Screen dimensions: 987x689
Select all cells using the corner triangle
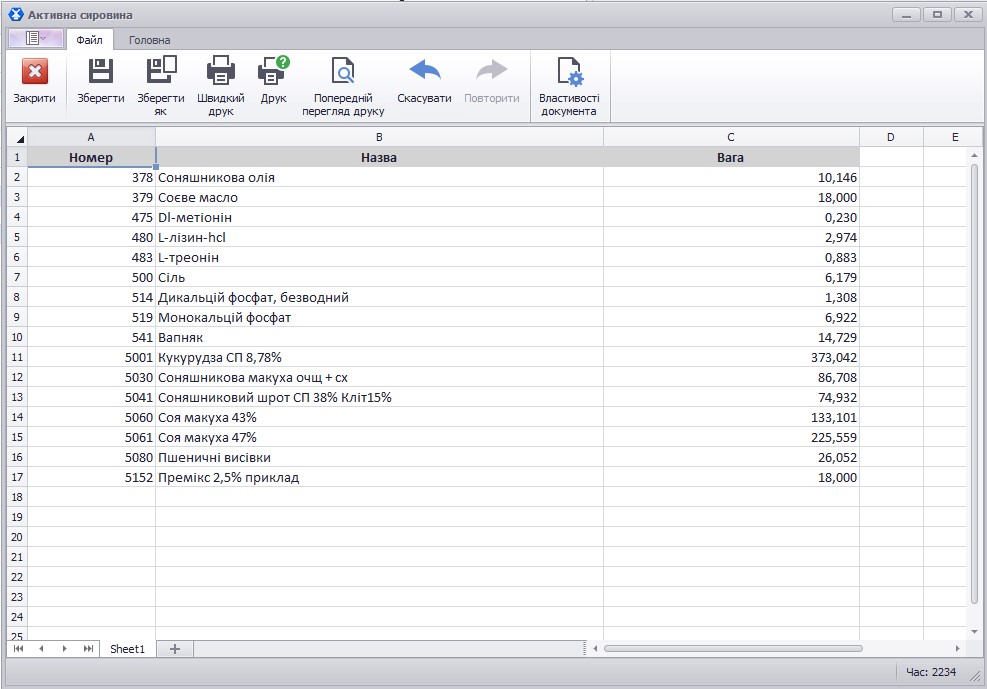pos(18,137)
